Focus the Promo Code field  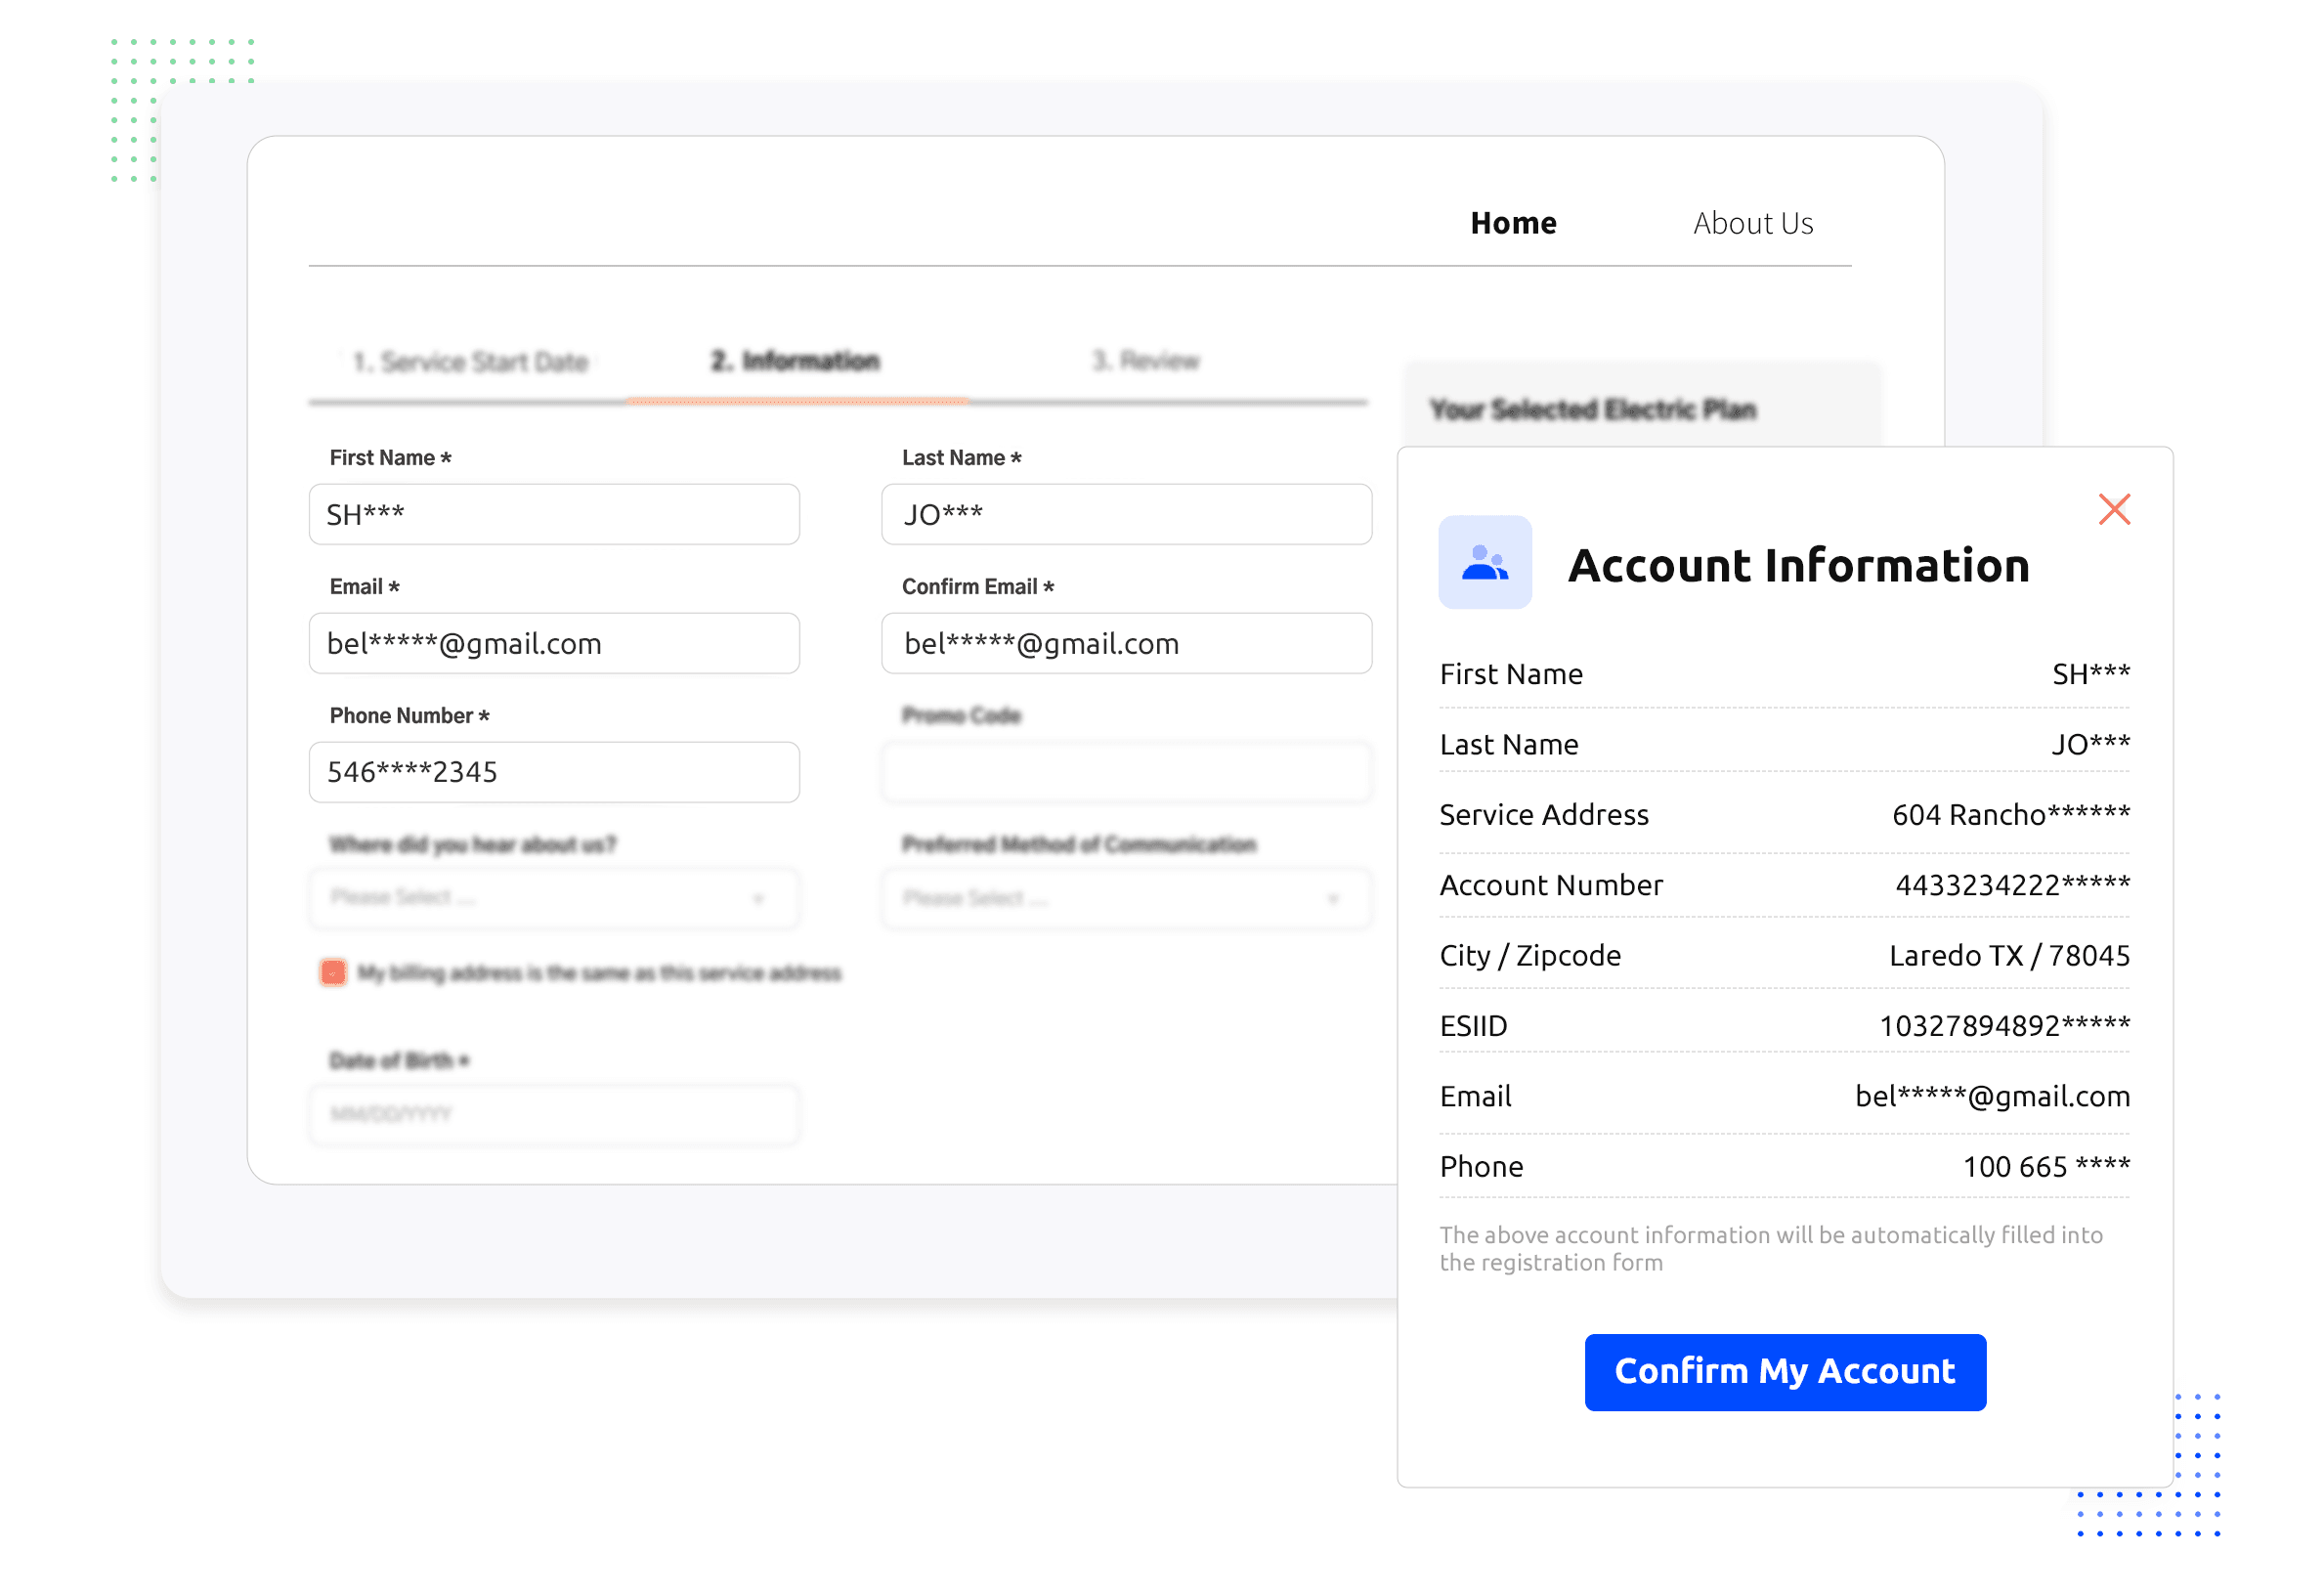pyautogui.click(x=1125, y=772)
